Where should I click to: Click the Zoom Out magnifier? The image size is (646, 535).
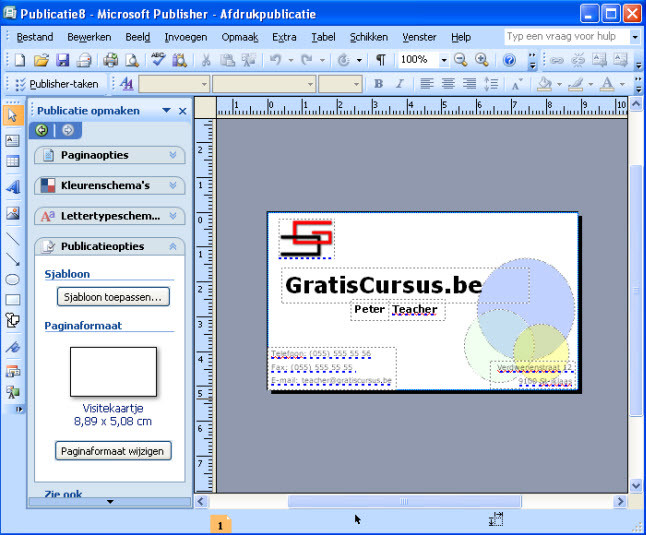pyautogui.click(x=460, y=60)
